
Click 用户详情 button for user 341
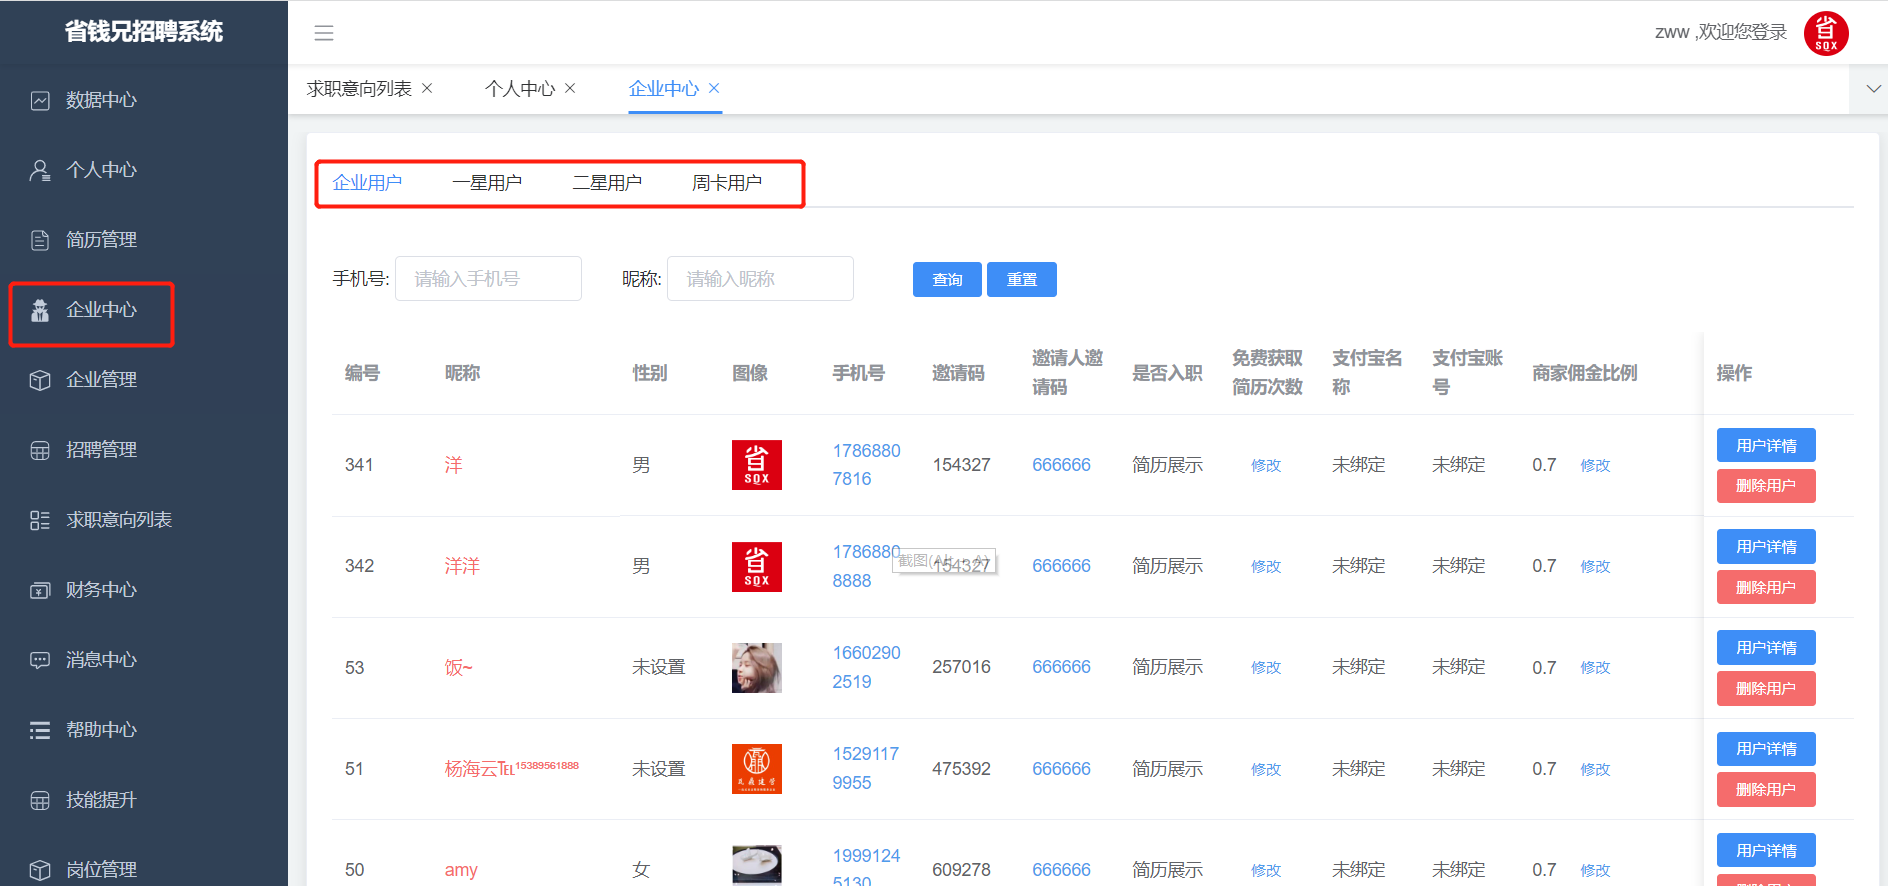1766,445
